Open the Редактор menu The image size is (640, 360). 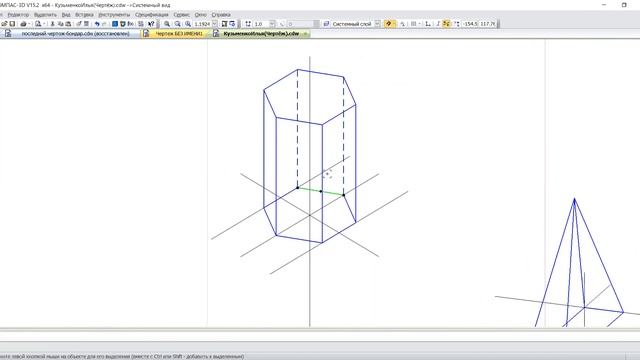click(18, 15)
